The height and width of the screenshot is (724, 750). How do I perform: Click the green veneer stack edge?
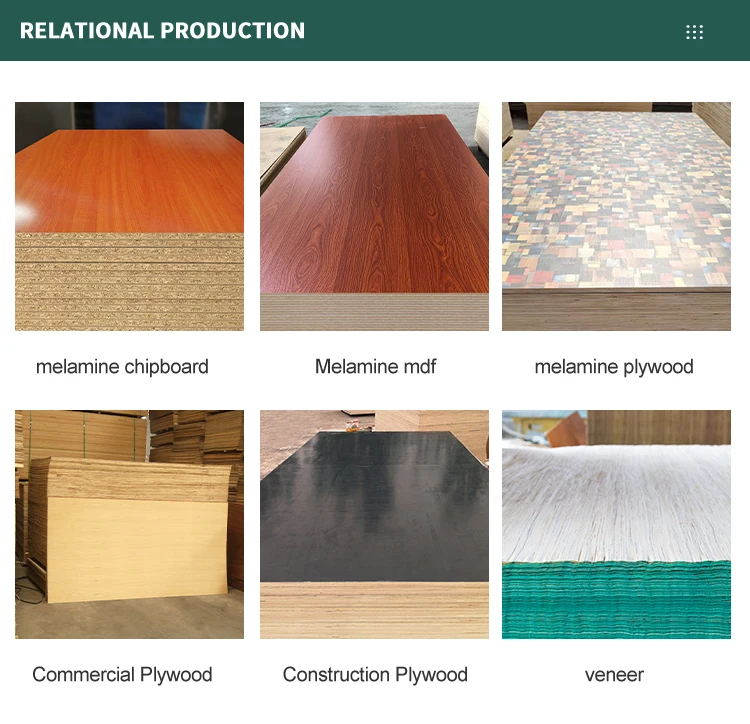[x=616, y=600]
